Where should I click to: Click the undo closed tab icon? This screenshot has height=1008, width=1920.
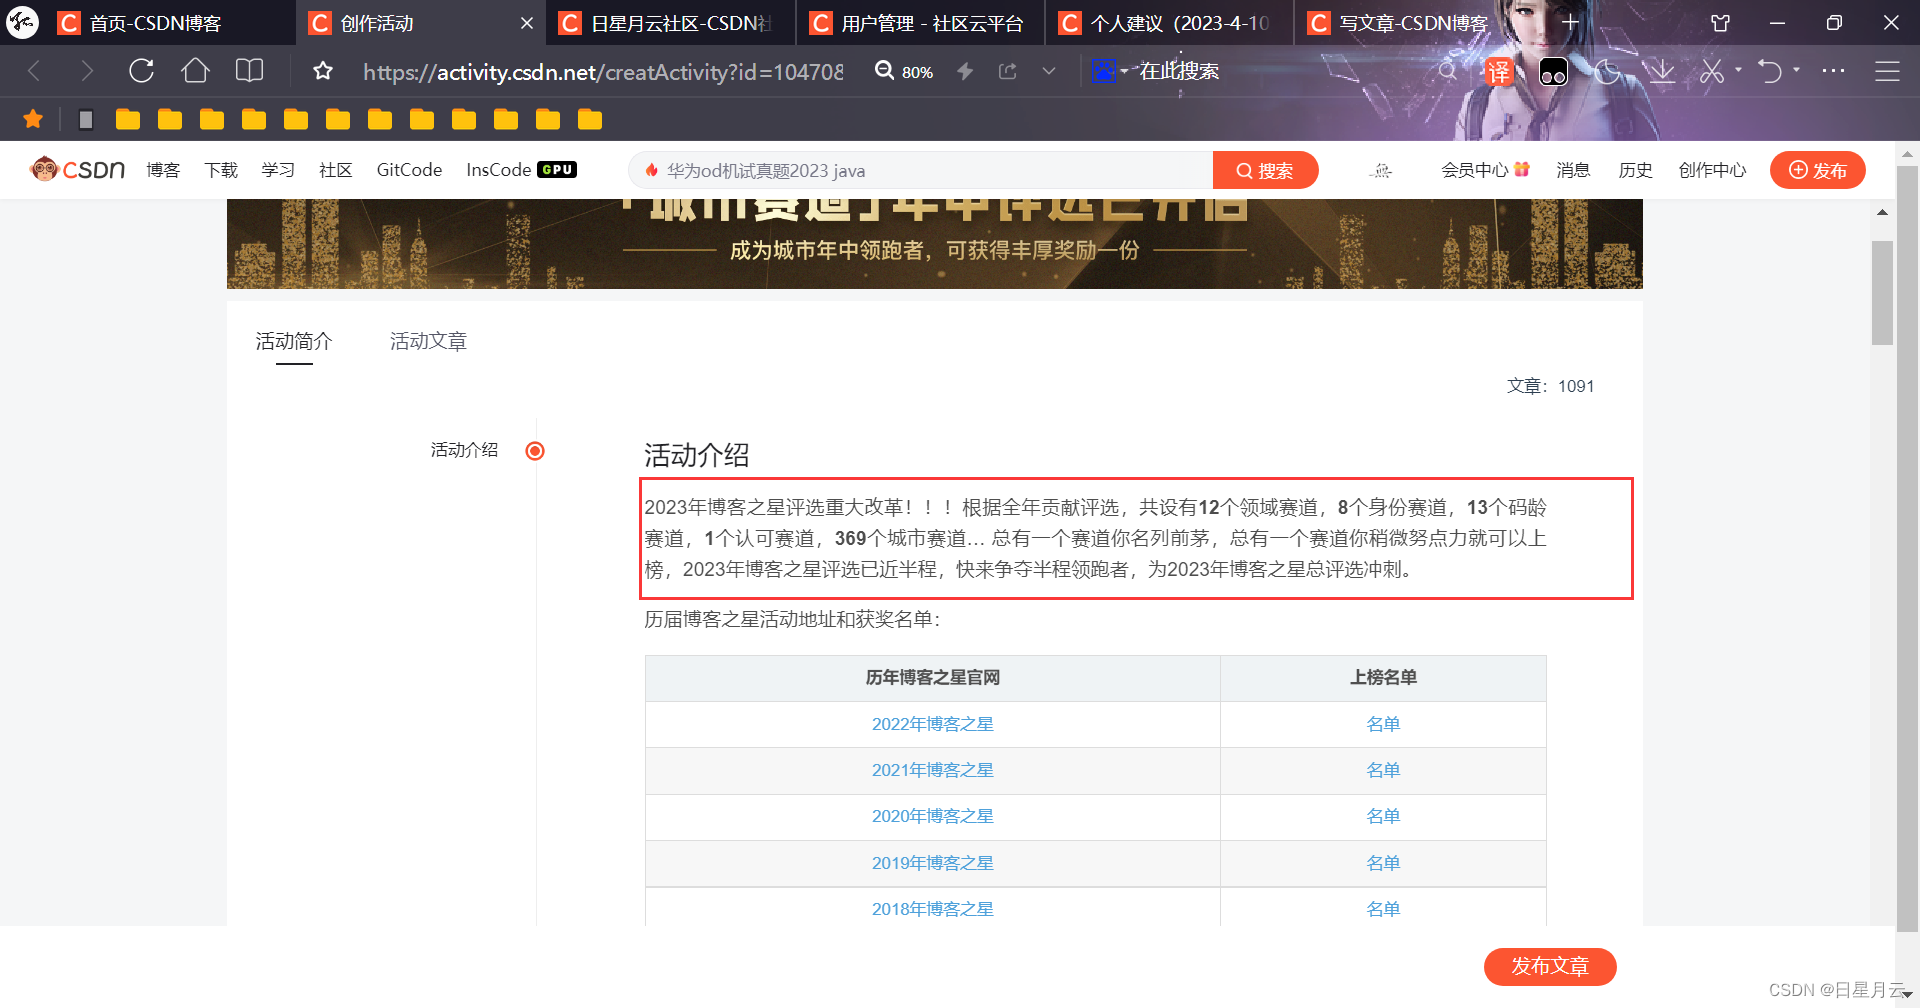coord(1770,71)
